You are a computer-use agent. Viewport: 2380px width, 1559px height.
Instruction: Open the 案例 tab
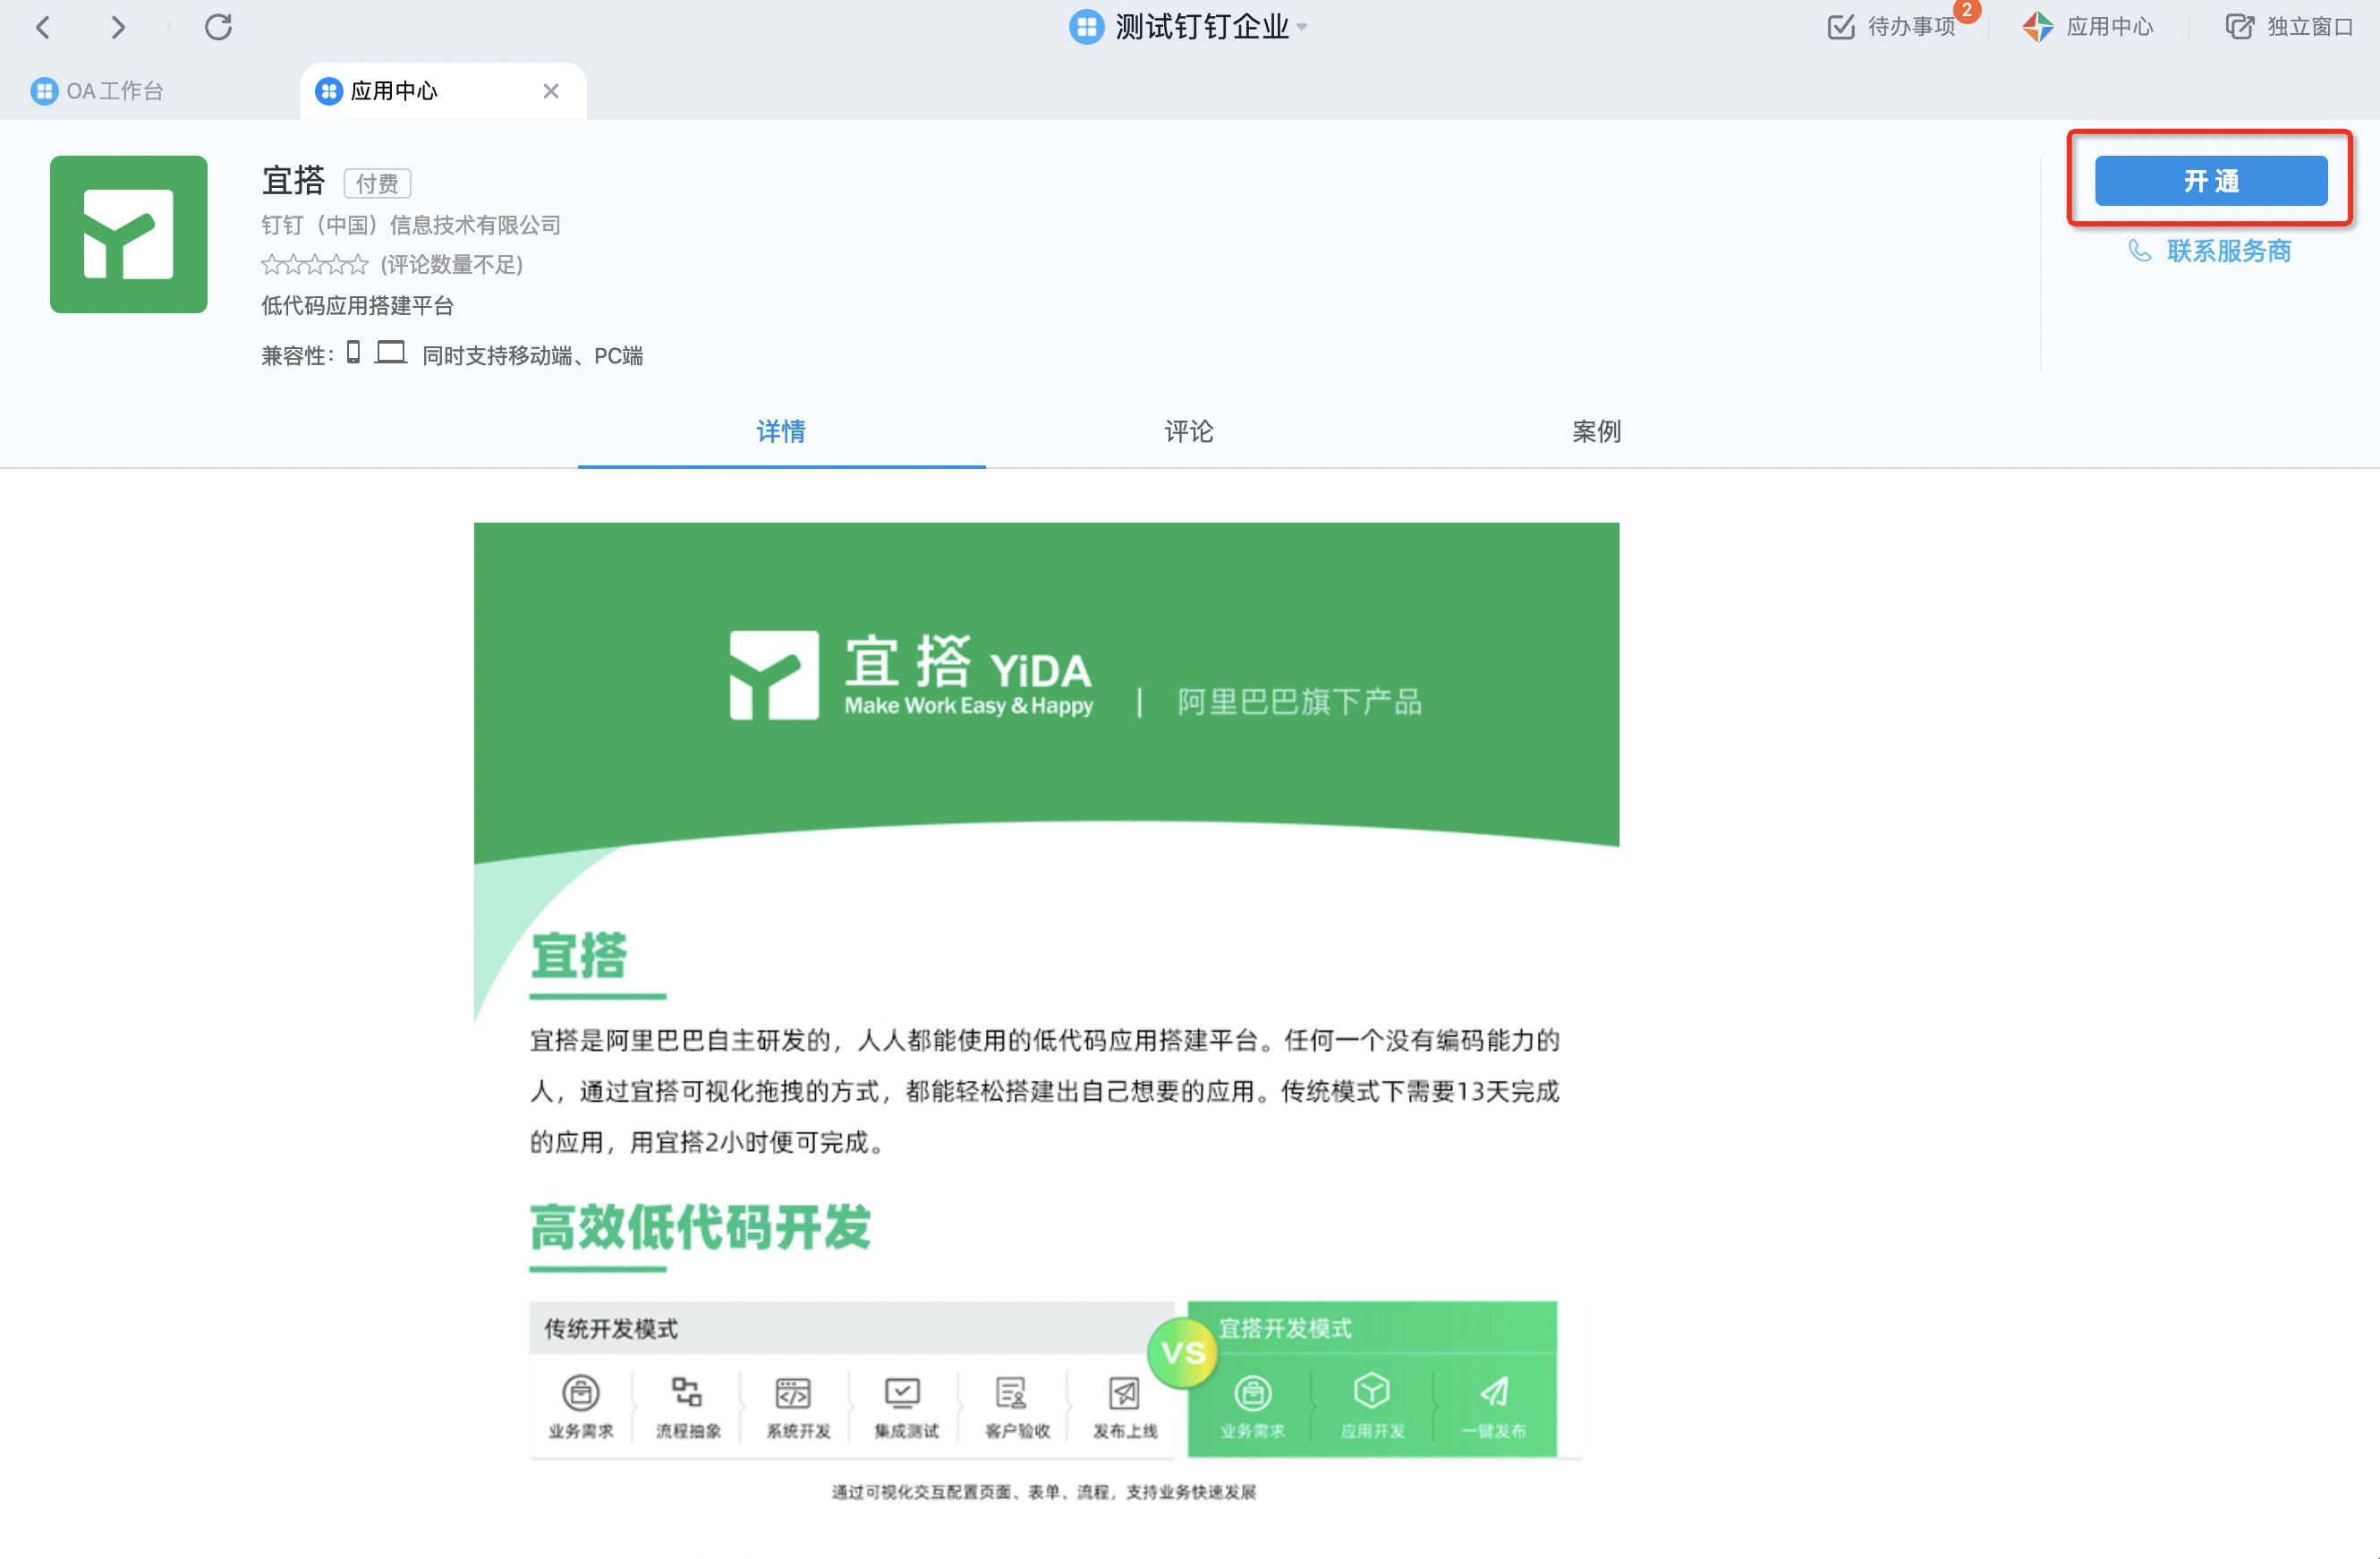[x=1595, y=431]
